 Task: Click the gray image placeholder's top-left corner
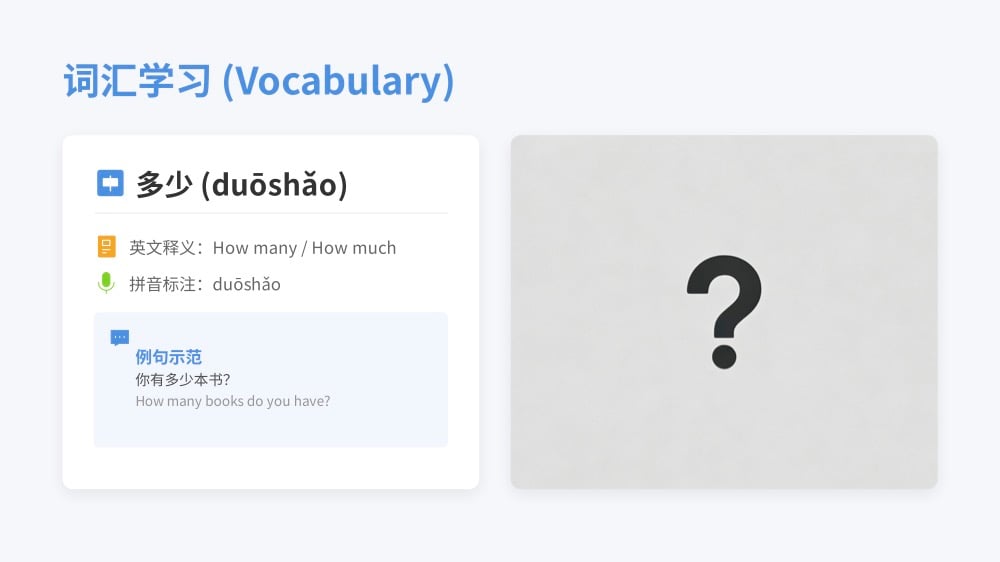pos(520,145)
